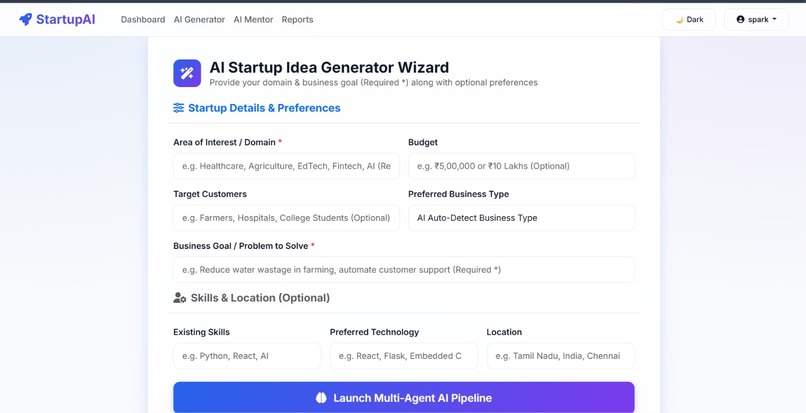This screenshot has width=806, height=413.
Task: Focus the Existing Skills input field
Action: point(247,356)
